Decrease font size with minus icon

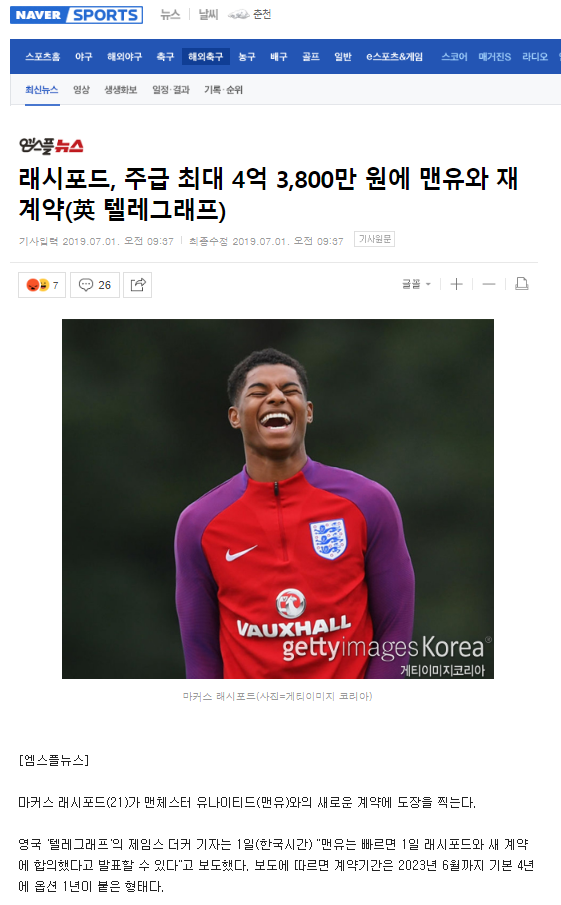click(489, 284)
